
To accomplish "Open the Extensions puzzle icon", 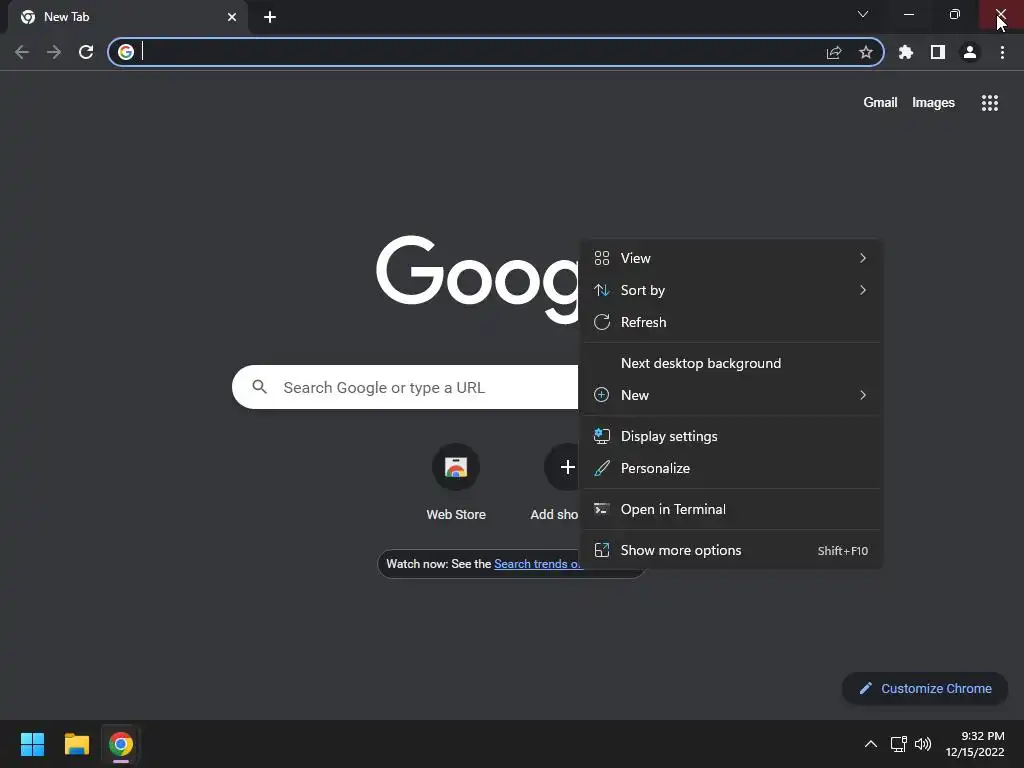I will click(906, 52).
